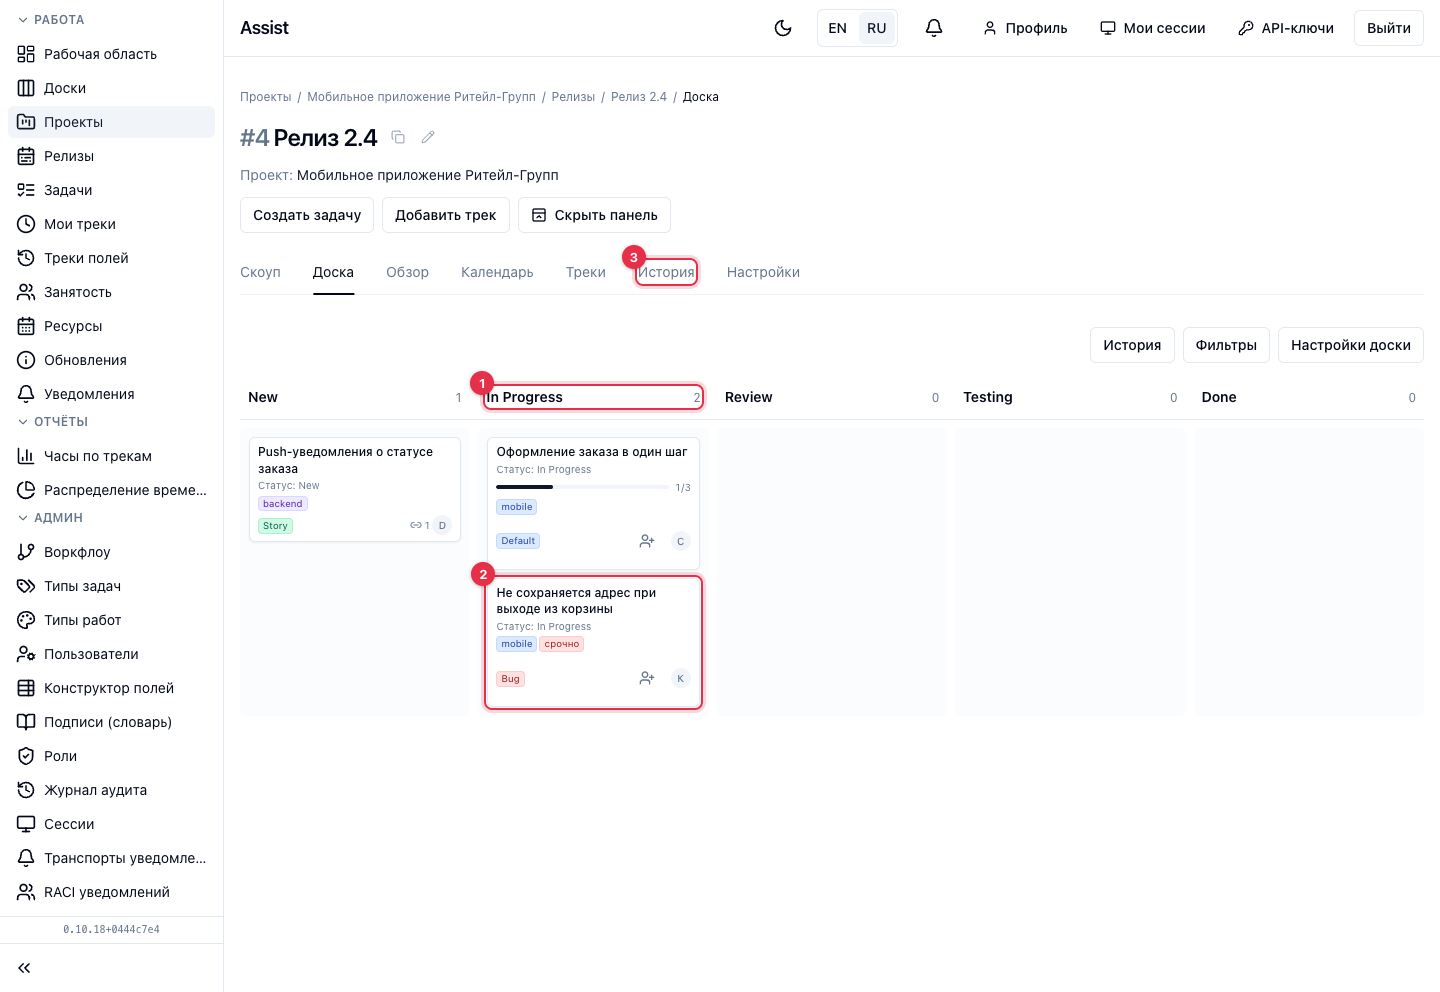Click the 'backend' tag on Push card

[283, 504]
